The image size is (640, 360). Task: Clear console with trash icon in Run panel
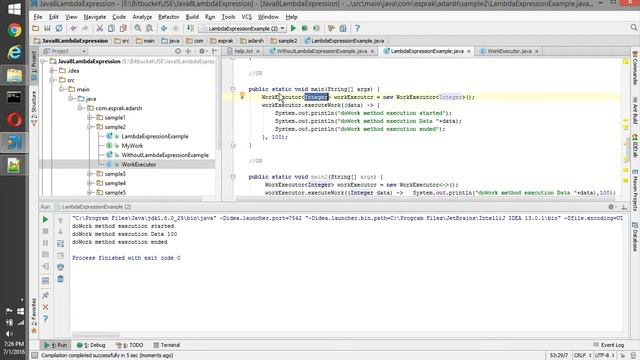[x=60, y=279]
